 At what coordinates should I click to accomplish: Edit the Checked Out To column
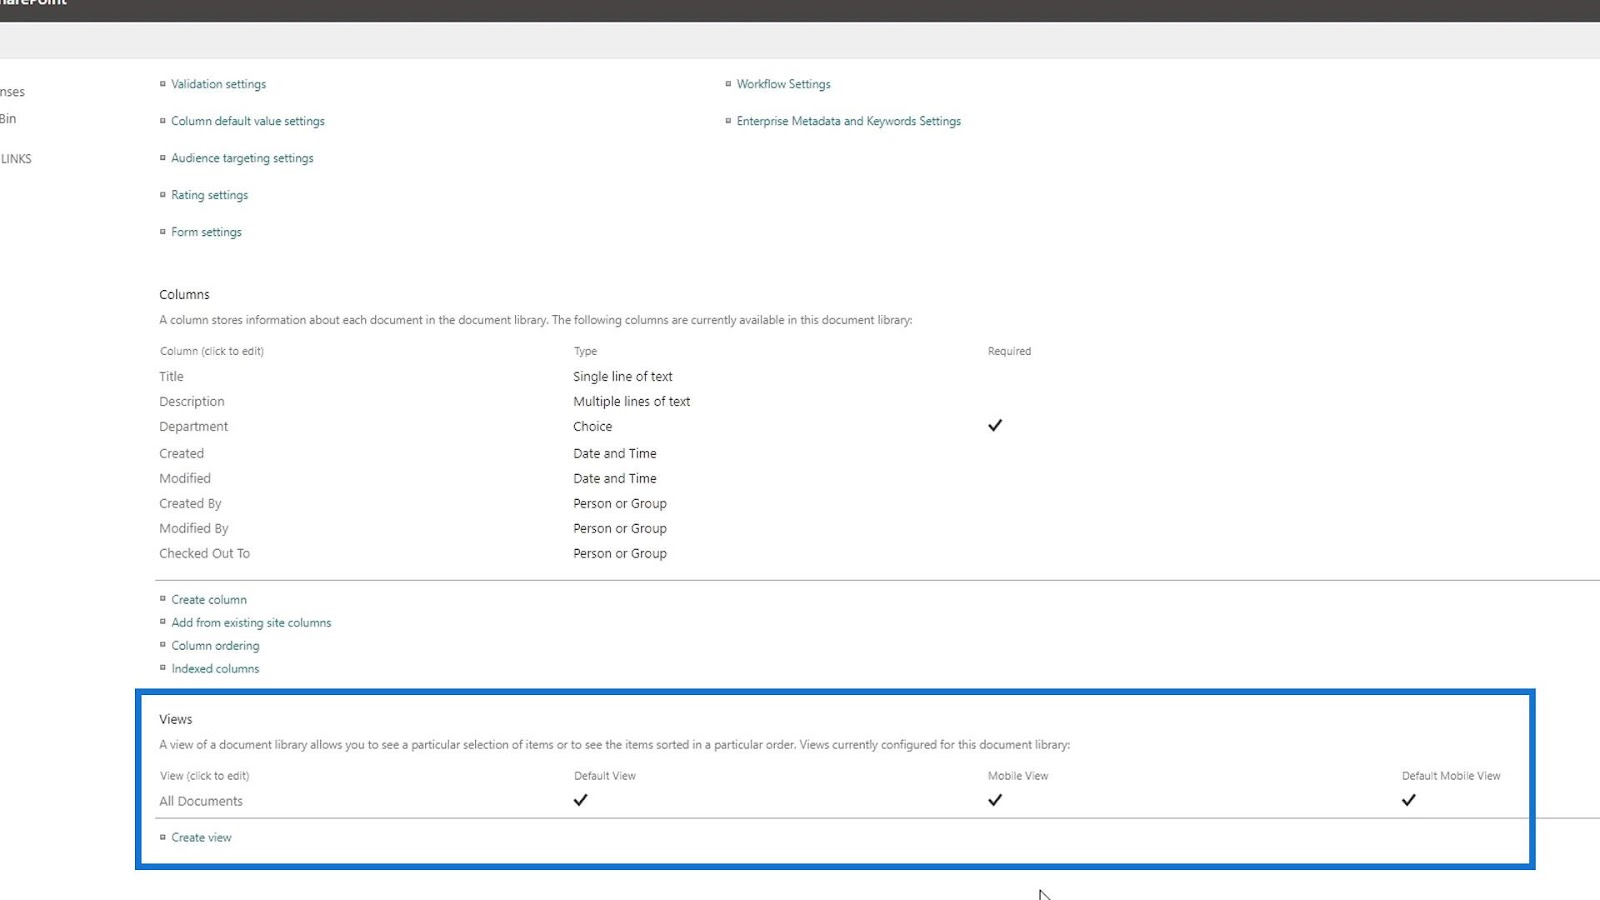pos(204,554)
